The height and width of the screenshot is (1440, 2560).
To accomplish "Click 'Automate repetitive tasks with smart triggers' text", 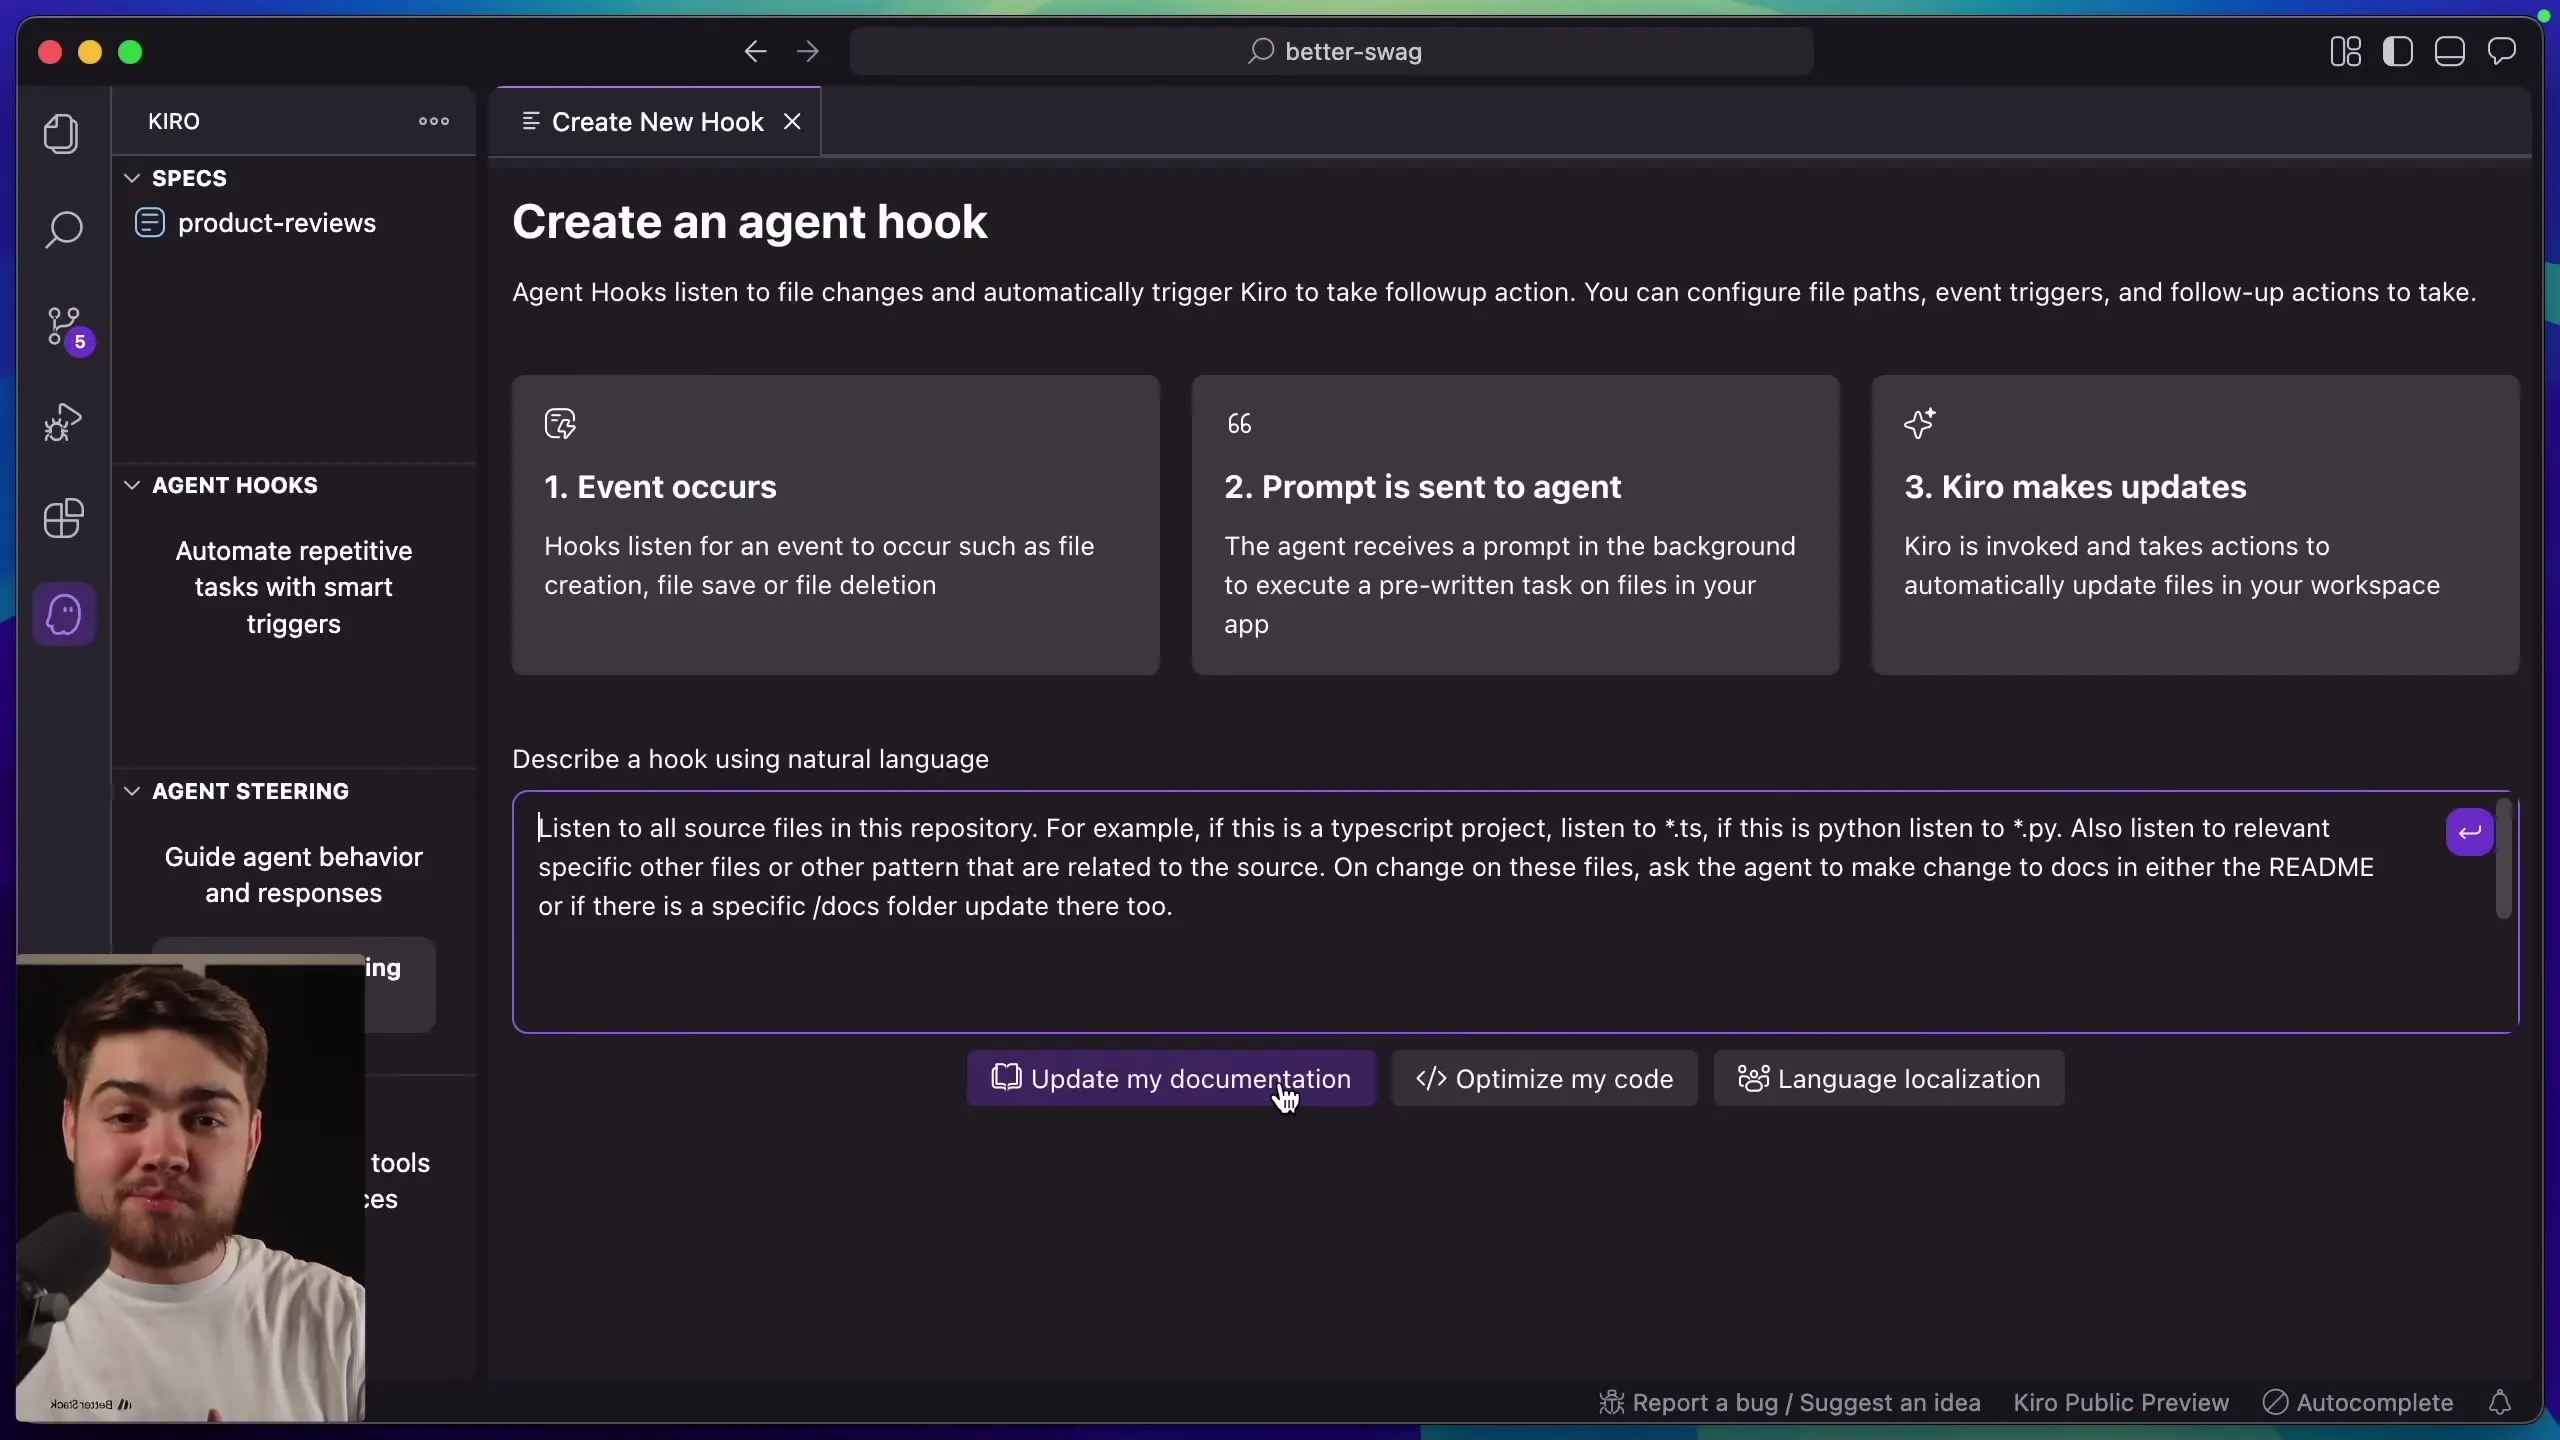I will click(x=294, y=587).
